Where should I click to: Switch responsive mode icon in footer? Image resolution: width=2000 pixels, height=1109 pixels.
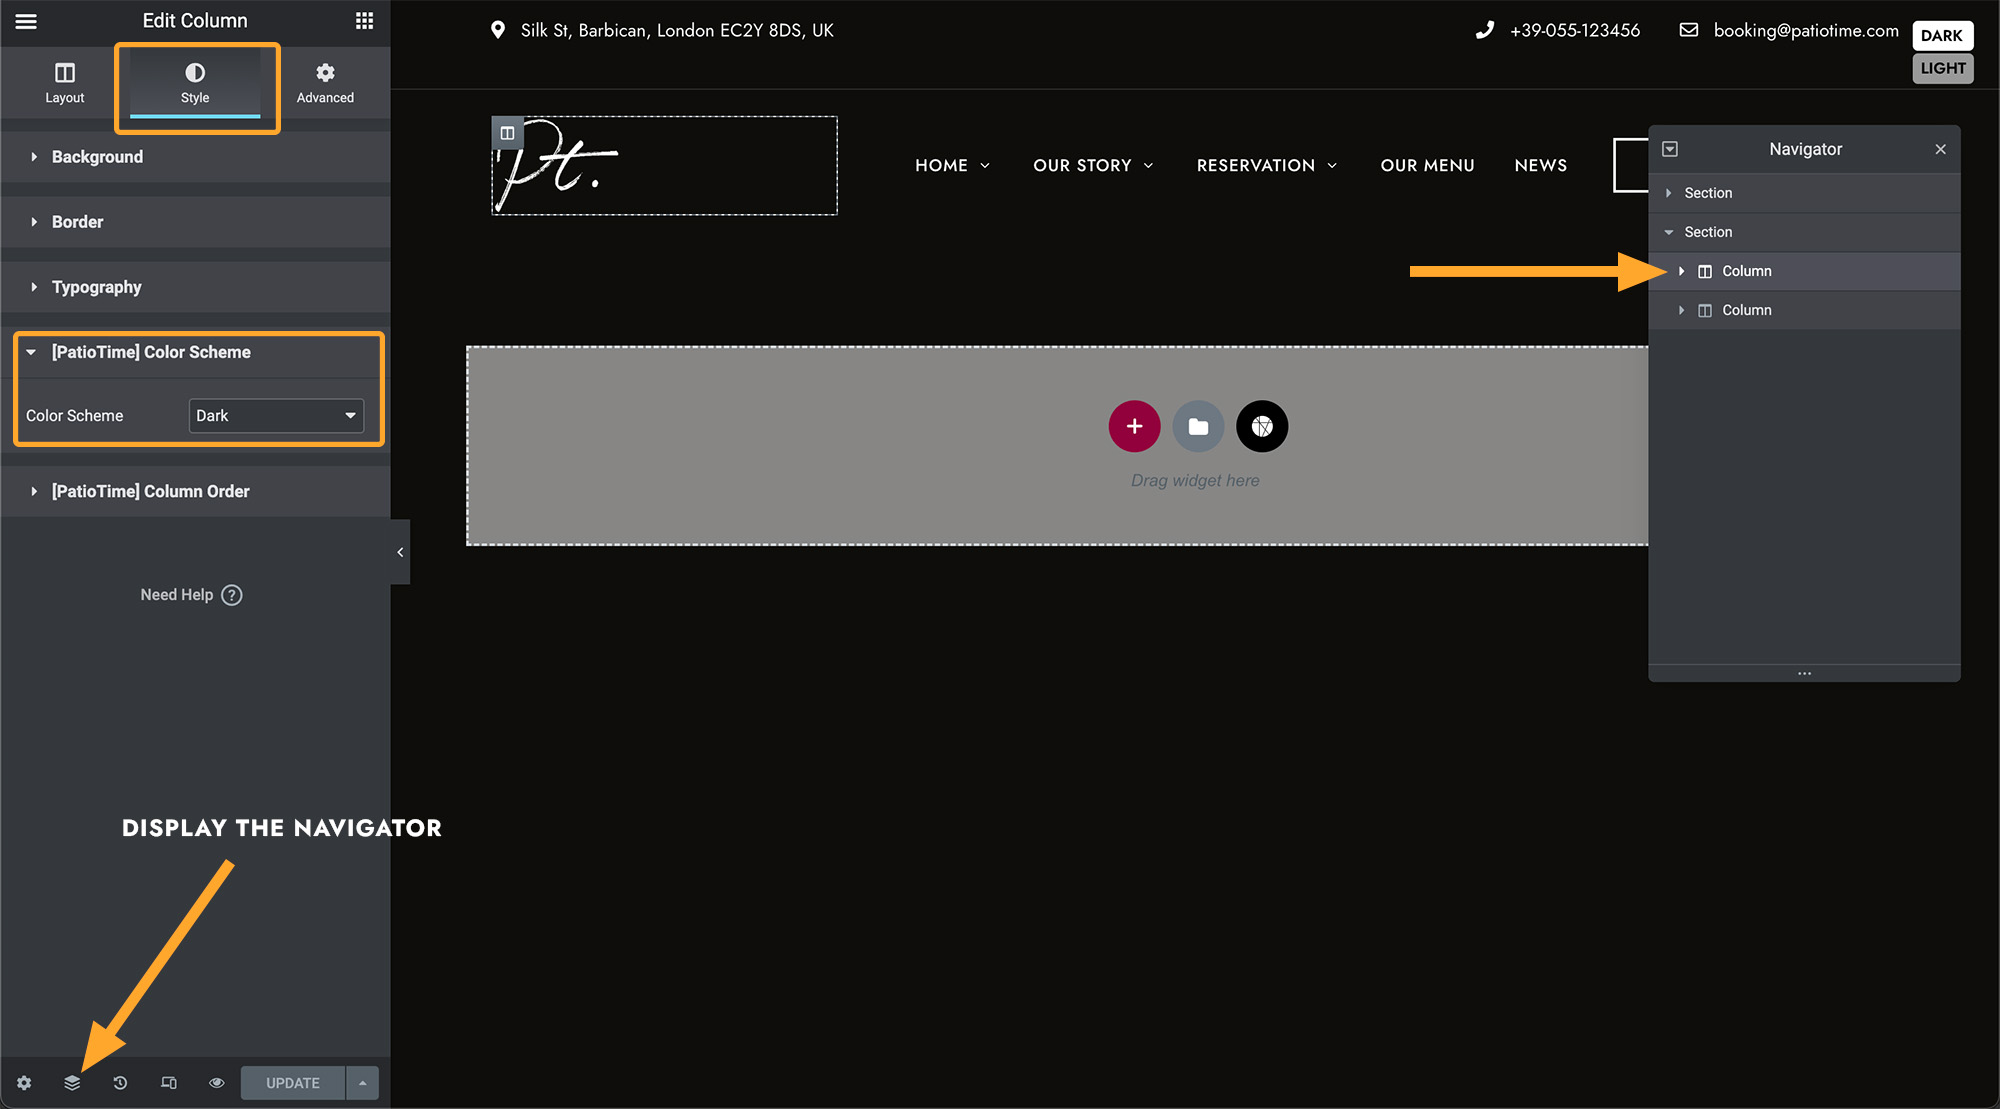[168, 1083]
